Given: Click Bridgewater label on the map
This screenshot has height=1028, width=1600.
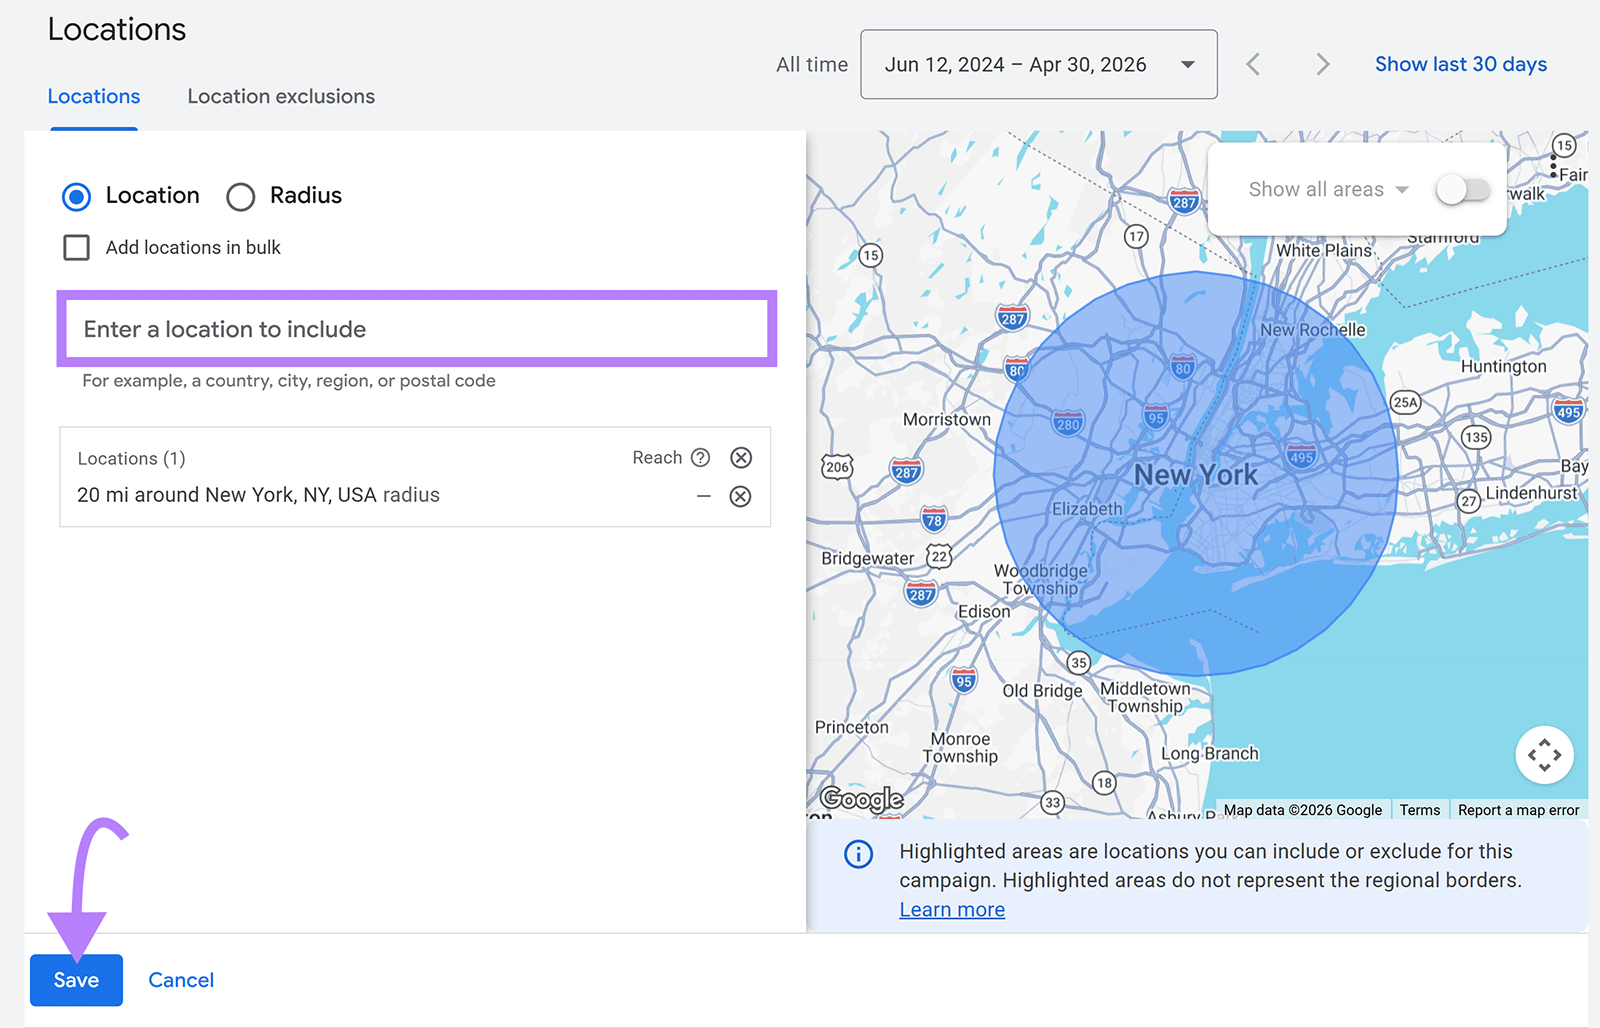Looking at the screenshot, I should tap(868, 558).
